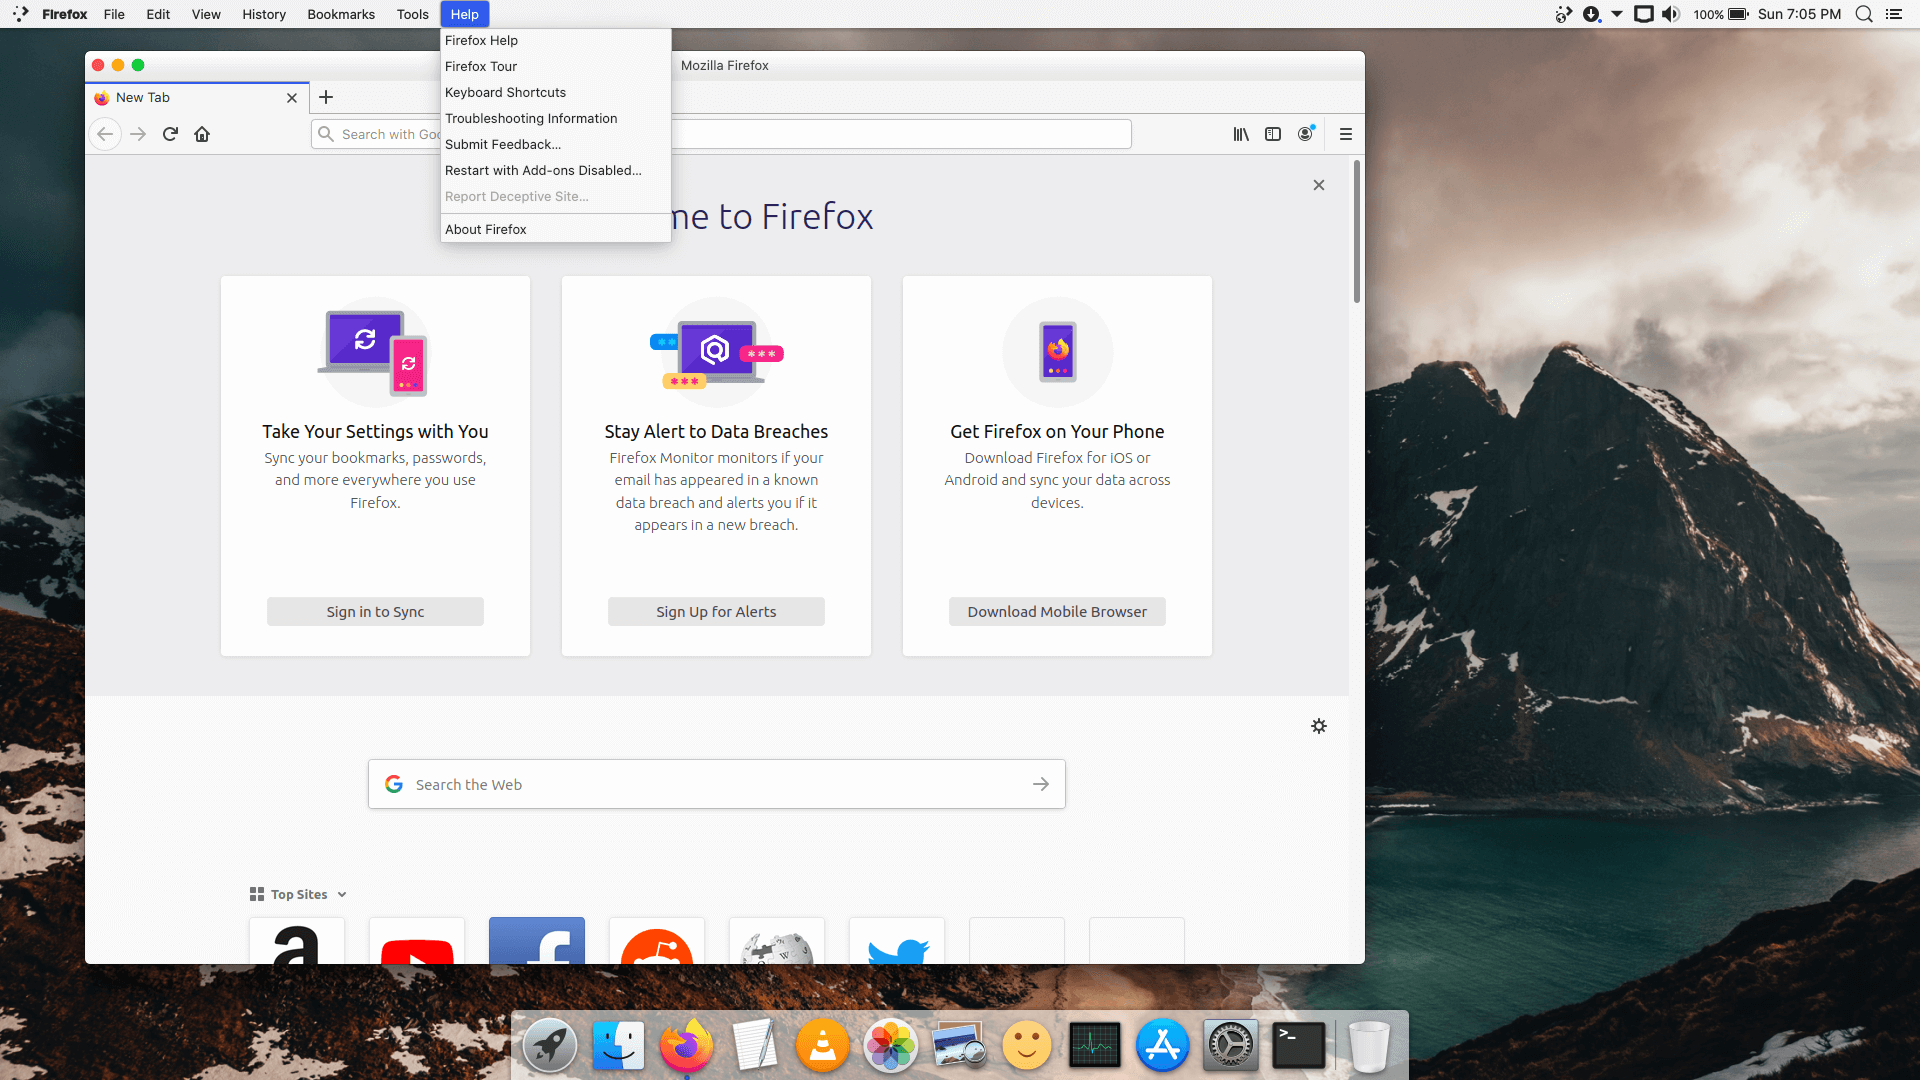Open the Firefox Account icon

coord(1305,134)
